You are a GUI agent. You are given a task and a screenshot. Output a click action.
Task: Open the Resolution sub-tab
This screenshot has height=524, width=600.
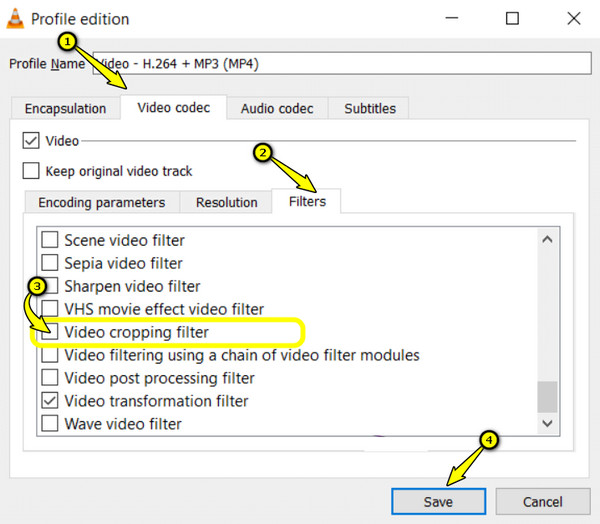pyautogui.click(x=227, y=202)
